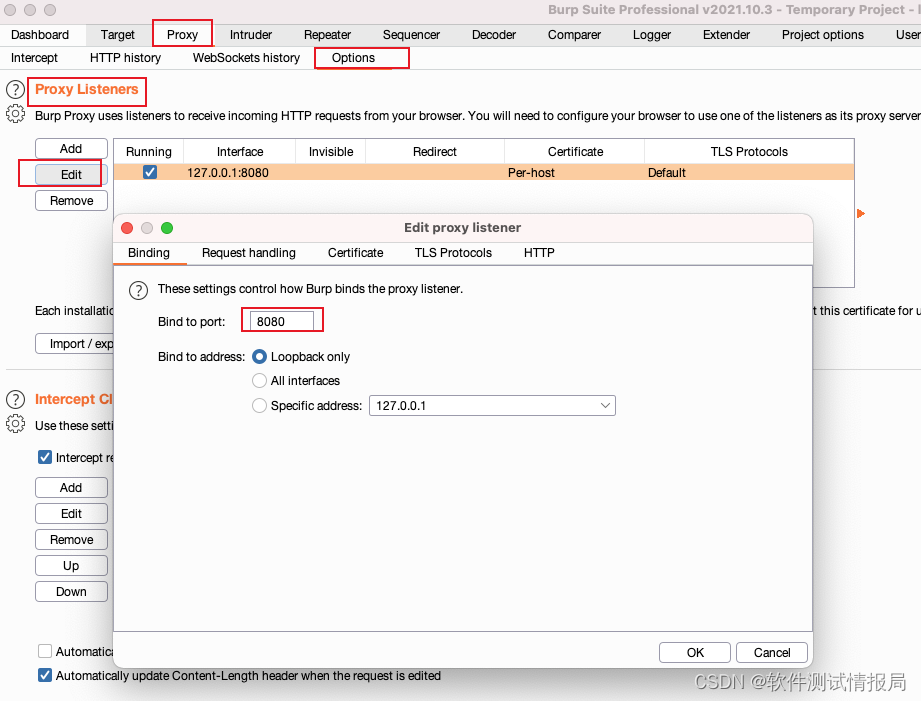Open the Extender tab
Image resolution: width=921 pixels, height=701 pixels.
[x=727, y=35]
